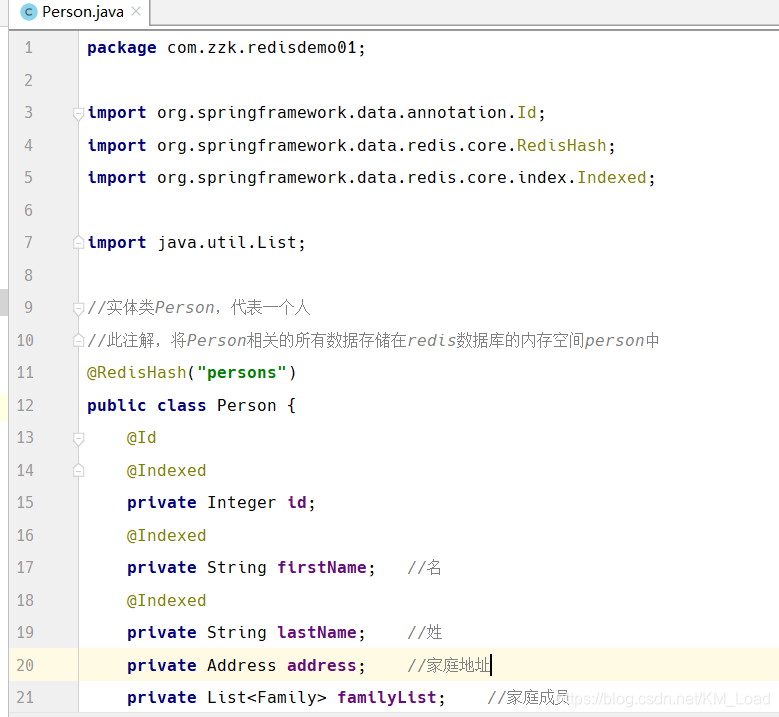The image size is (779, 717).
Task: Click the Id import class name
Action: [x=527, y=113]
